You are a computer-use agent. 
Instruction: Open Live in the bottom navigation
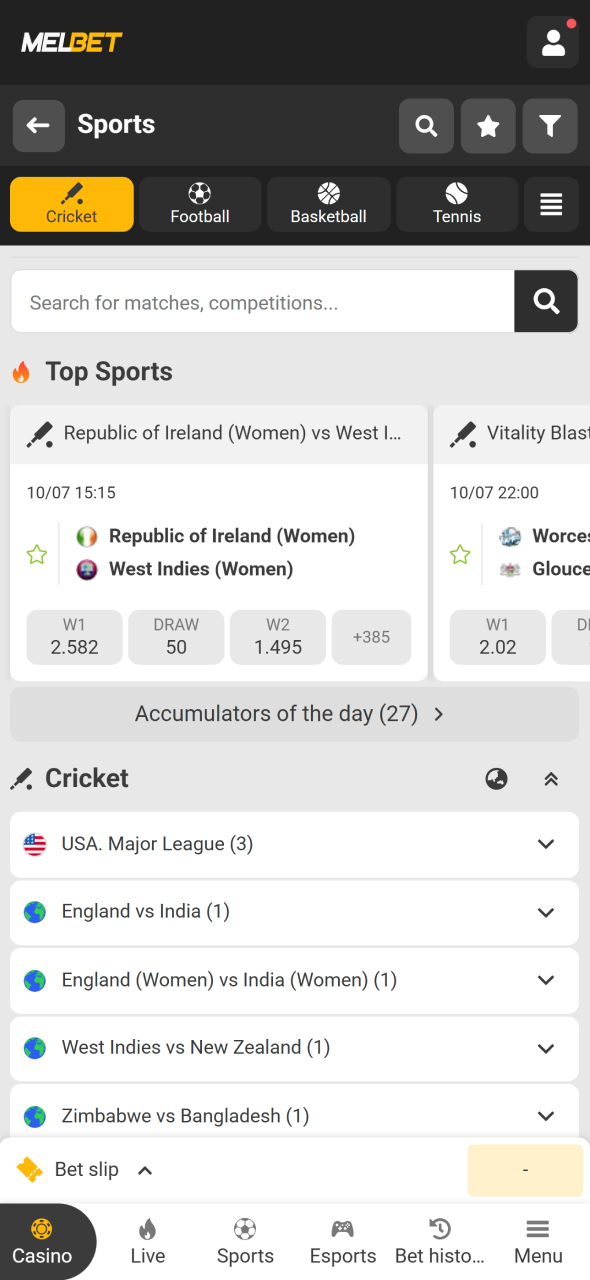point(148,1242)
